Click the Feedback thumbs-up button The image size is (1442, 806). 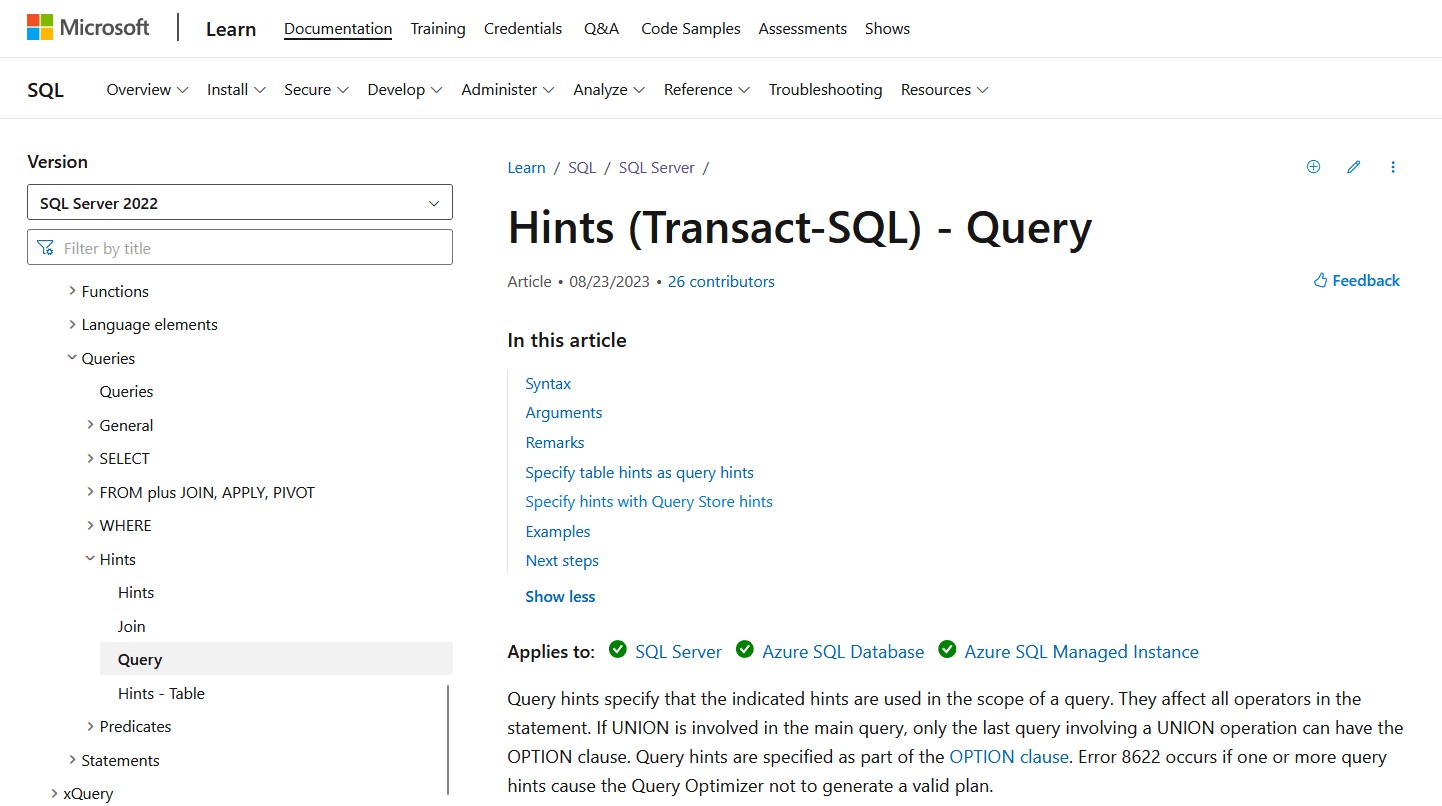coord(1356,281)
